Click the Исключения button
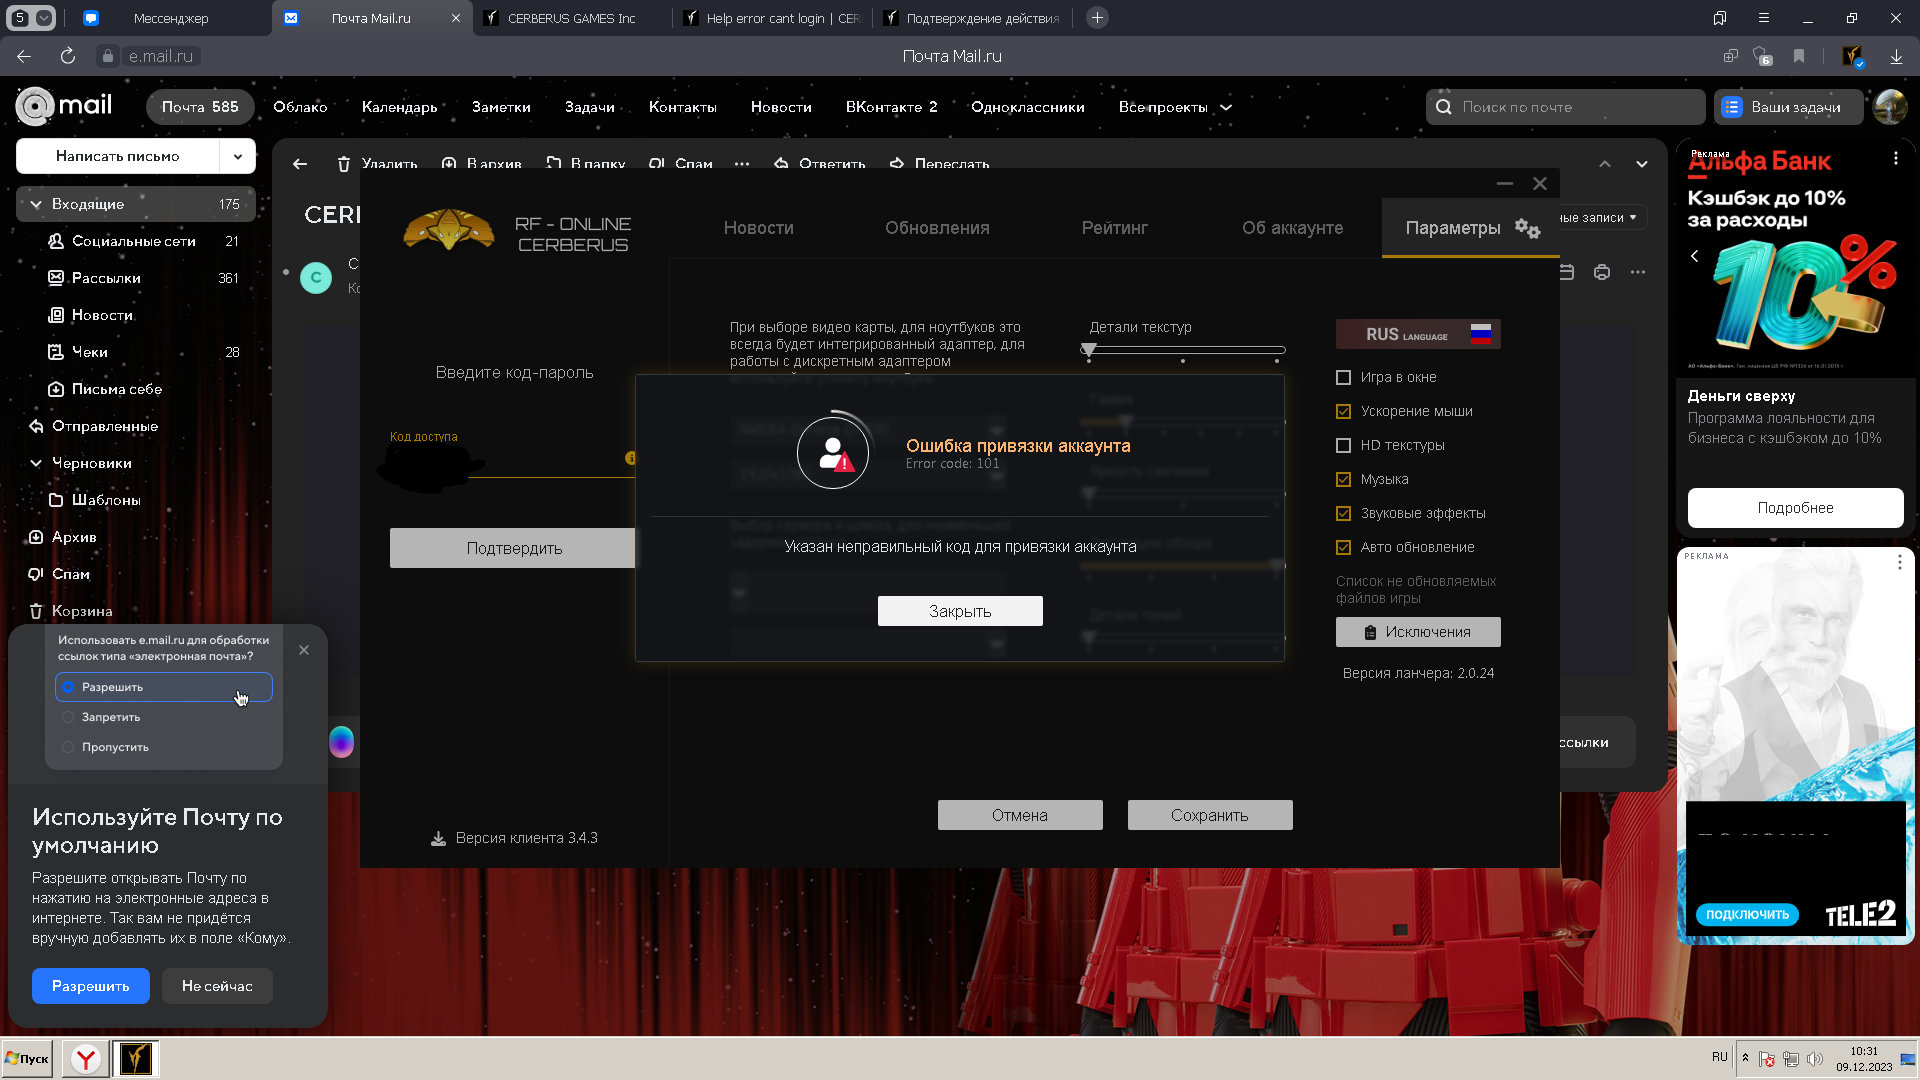This screenshot has width=1920, height=1080. [1418, 632]
